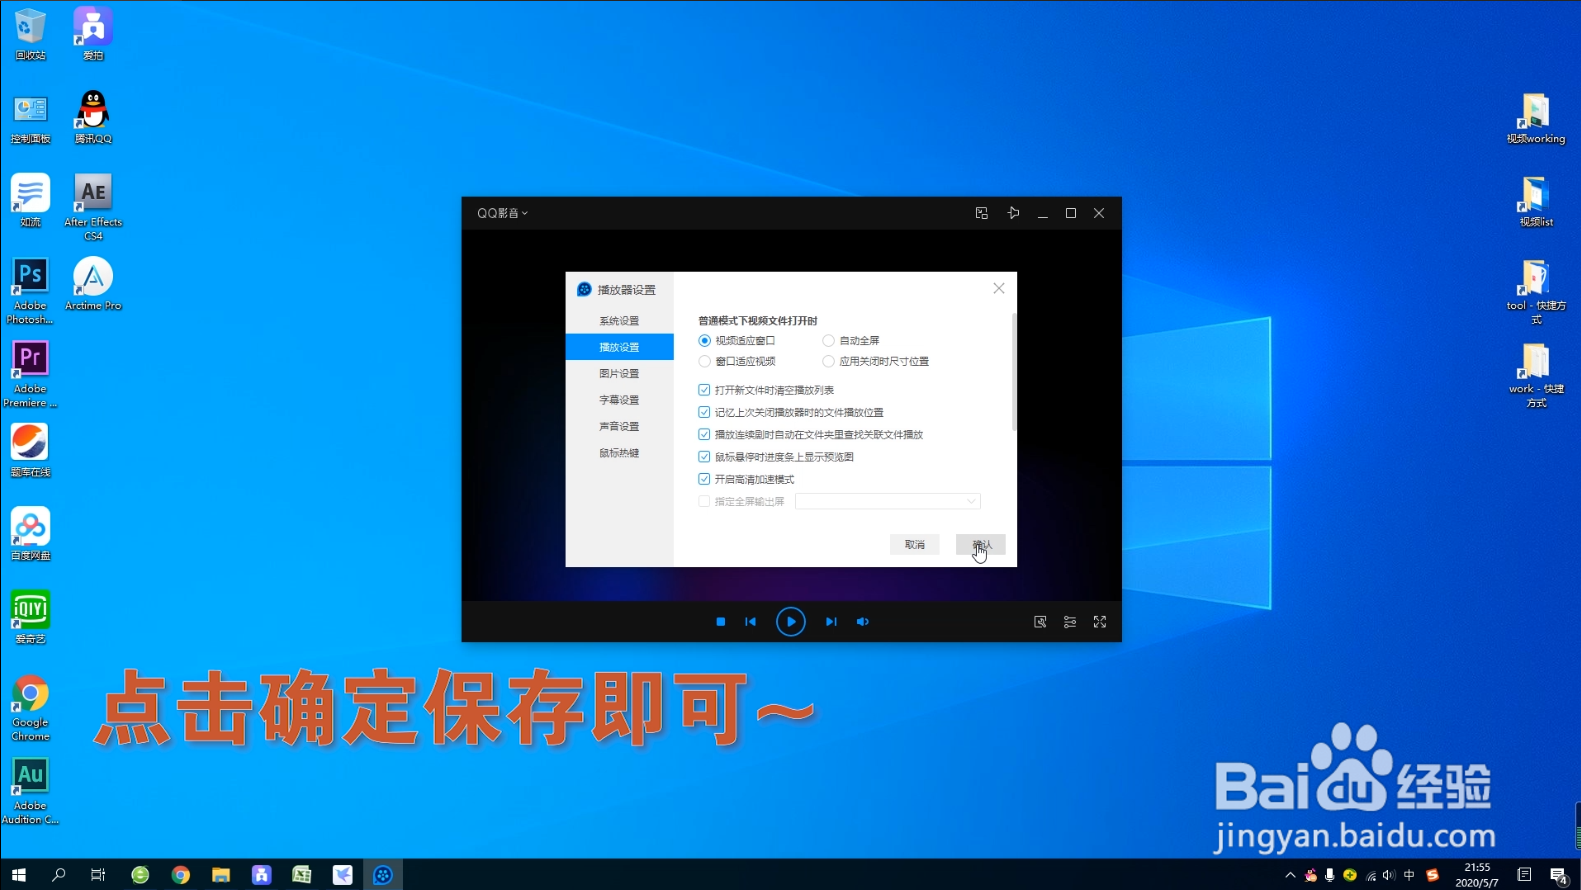This screenshot has height=890, width=1581.
Task: Click the settings dialog vertical scrollbar
Action: [1014, 372]
